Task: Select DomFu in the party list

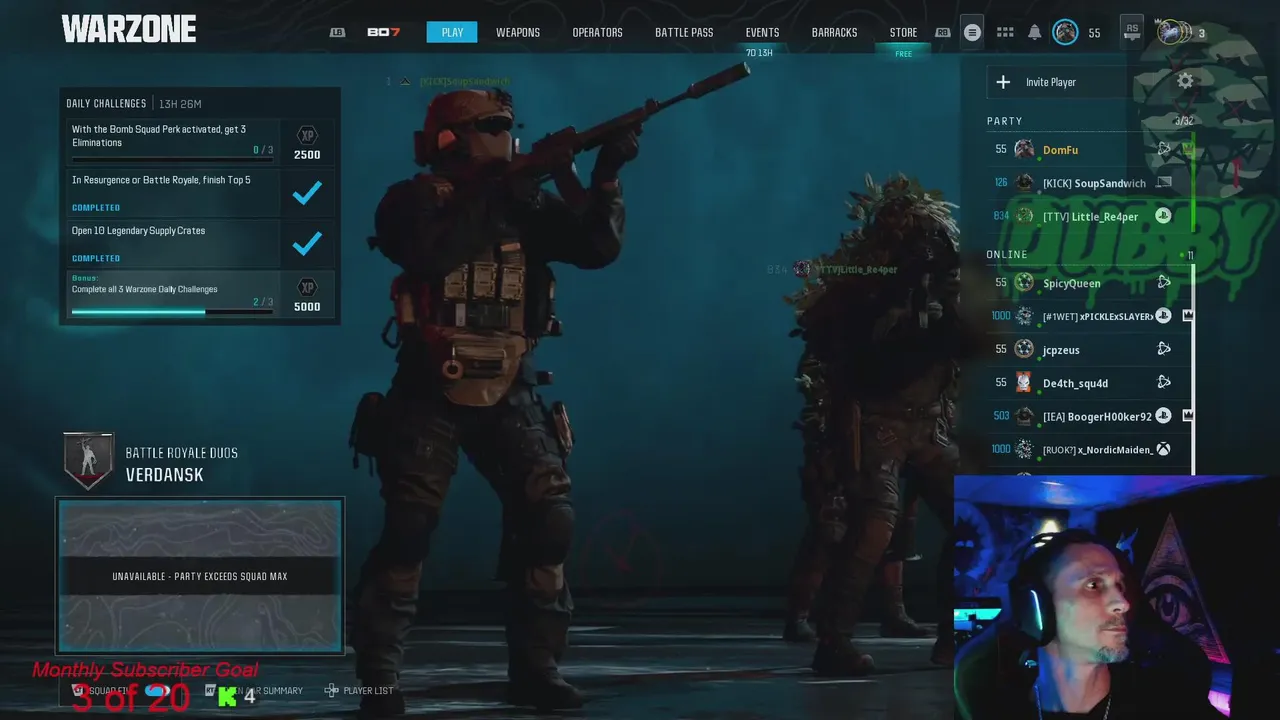Action: pyautogui.click(x=1087, y=150)
